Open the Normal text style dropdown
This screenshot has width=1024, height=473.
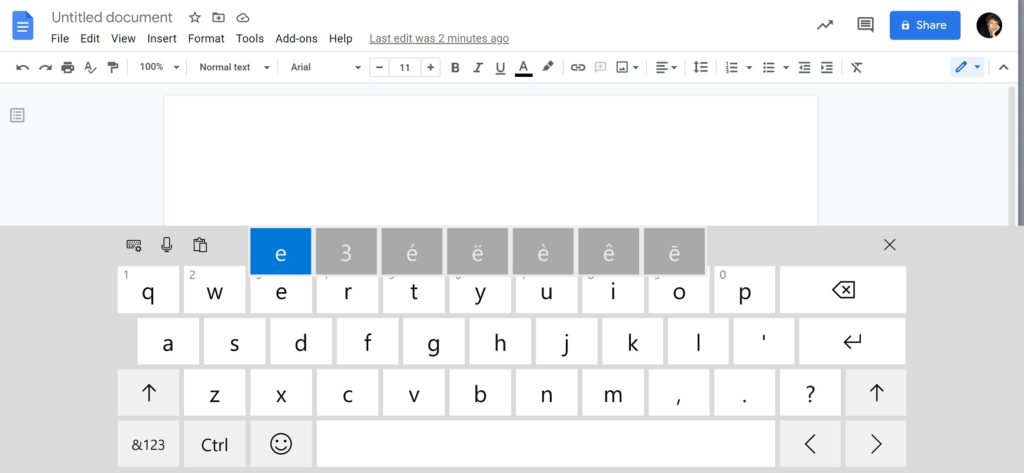tap(234, 67)
